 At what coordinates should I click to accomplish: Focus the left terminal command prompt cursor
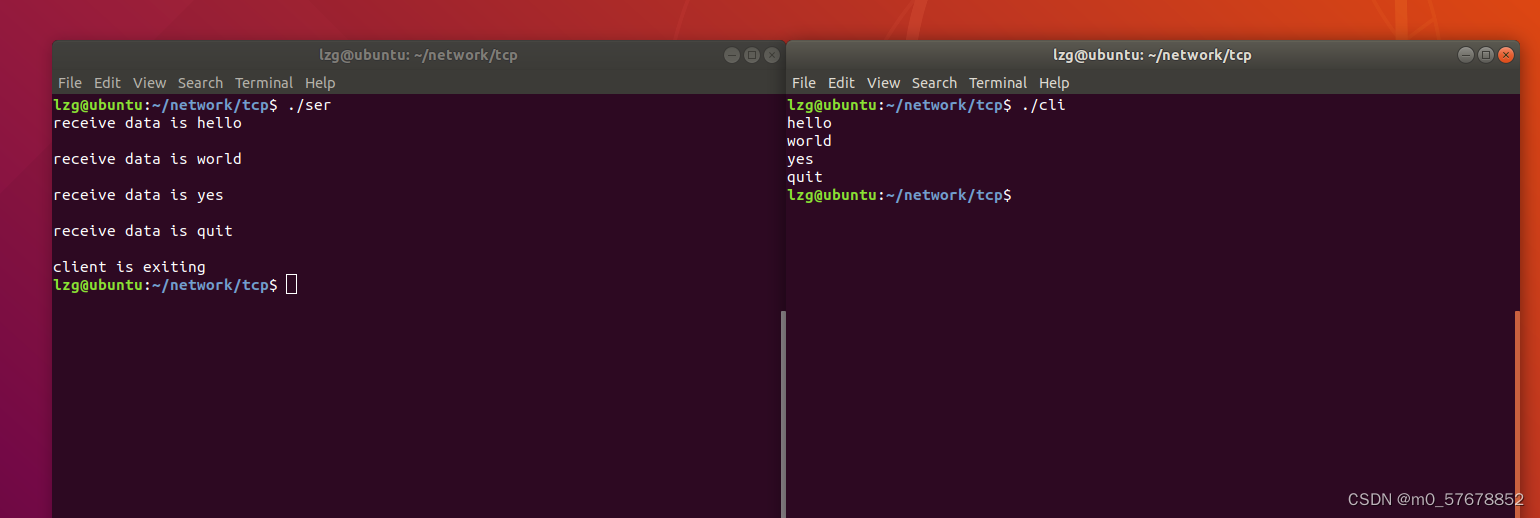pyautogui.click(x=291, y=285)
